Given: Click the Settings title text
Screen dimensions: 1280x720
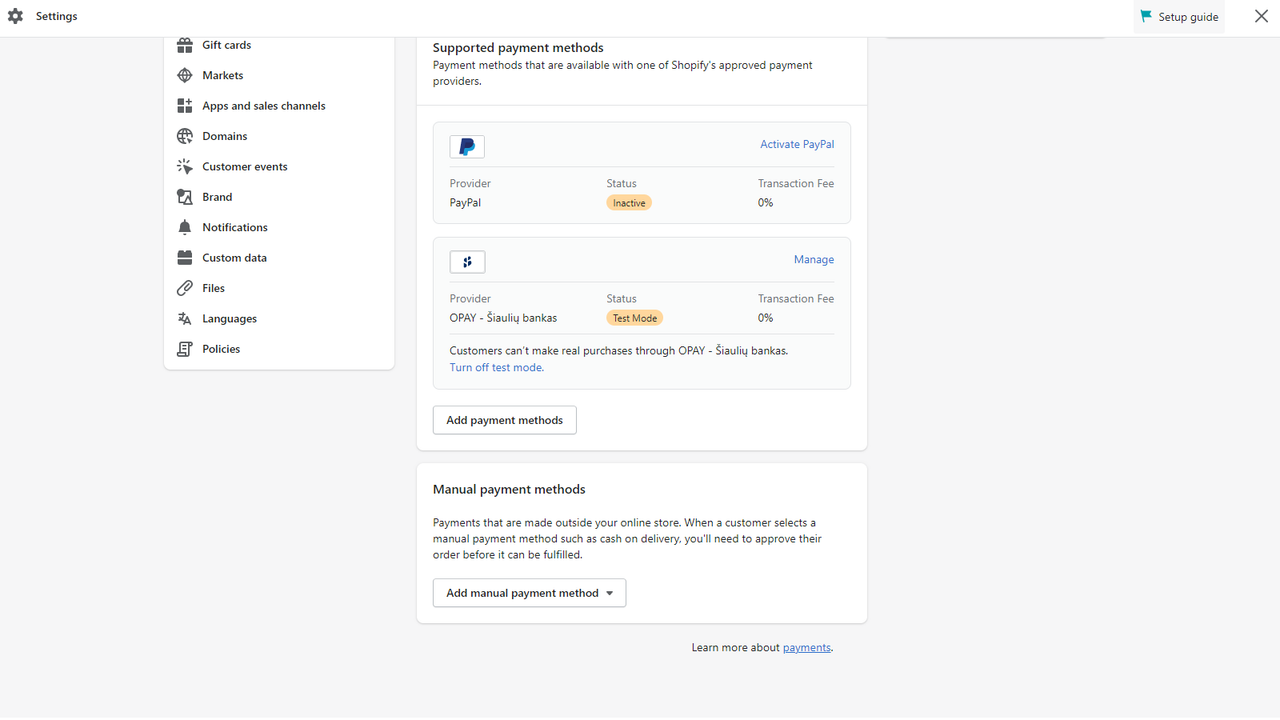Looking at the screenshot, I should point(56,16).
